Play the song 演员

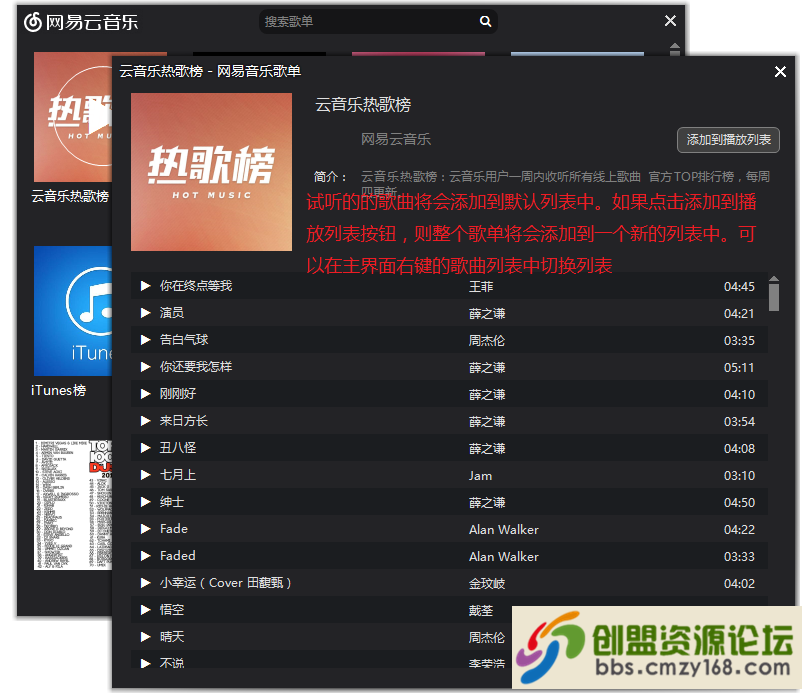point(146,313)
